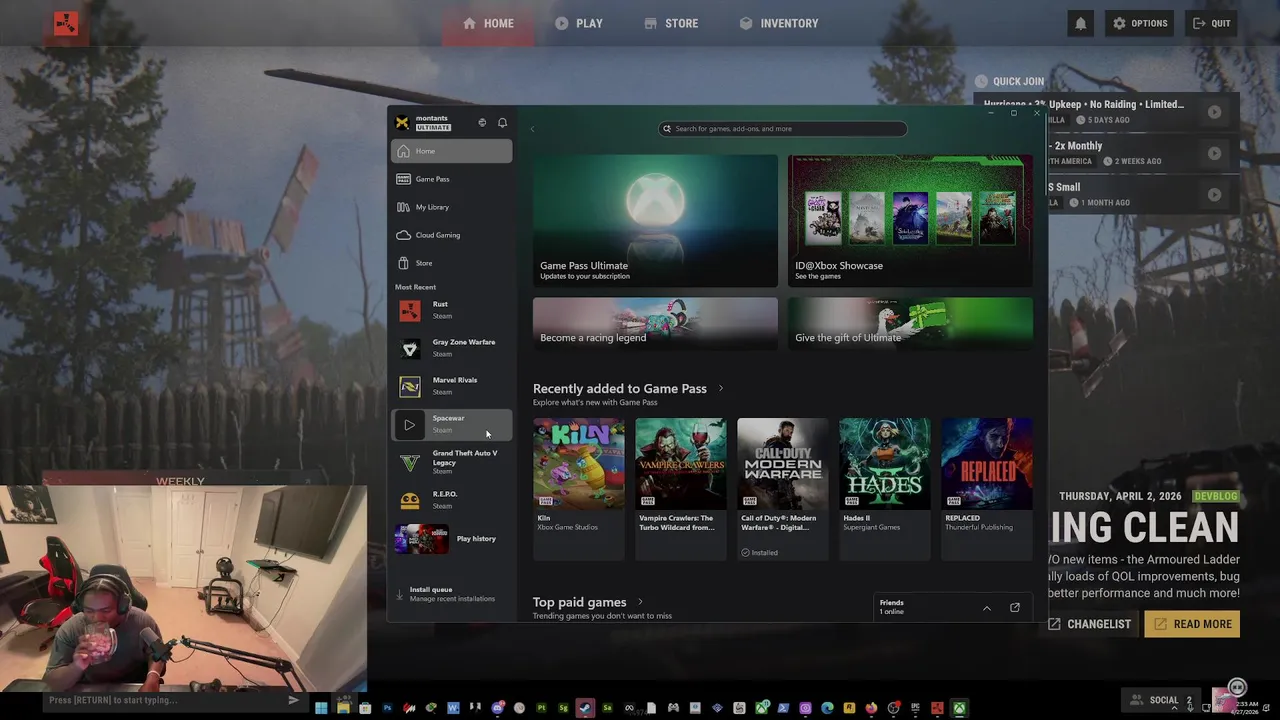Join the 2x Monthly server via play arrow
This screenshot has height=720, width=1280.
pyautogui.click(x=1214, y=153)
